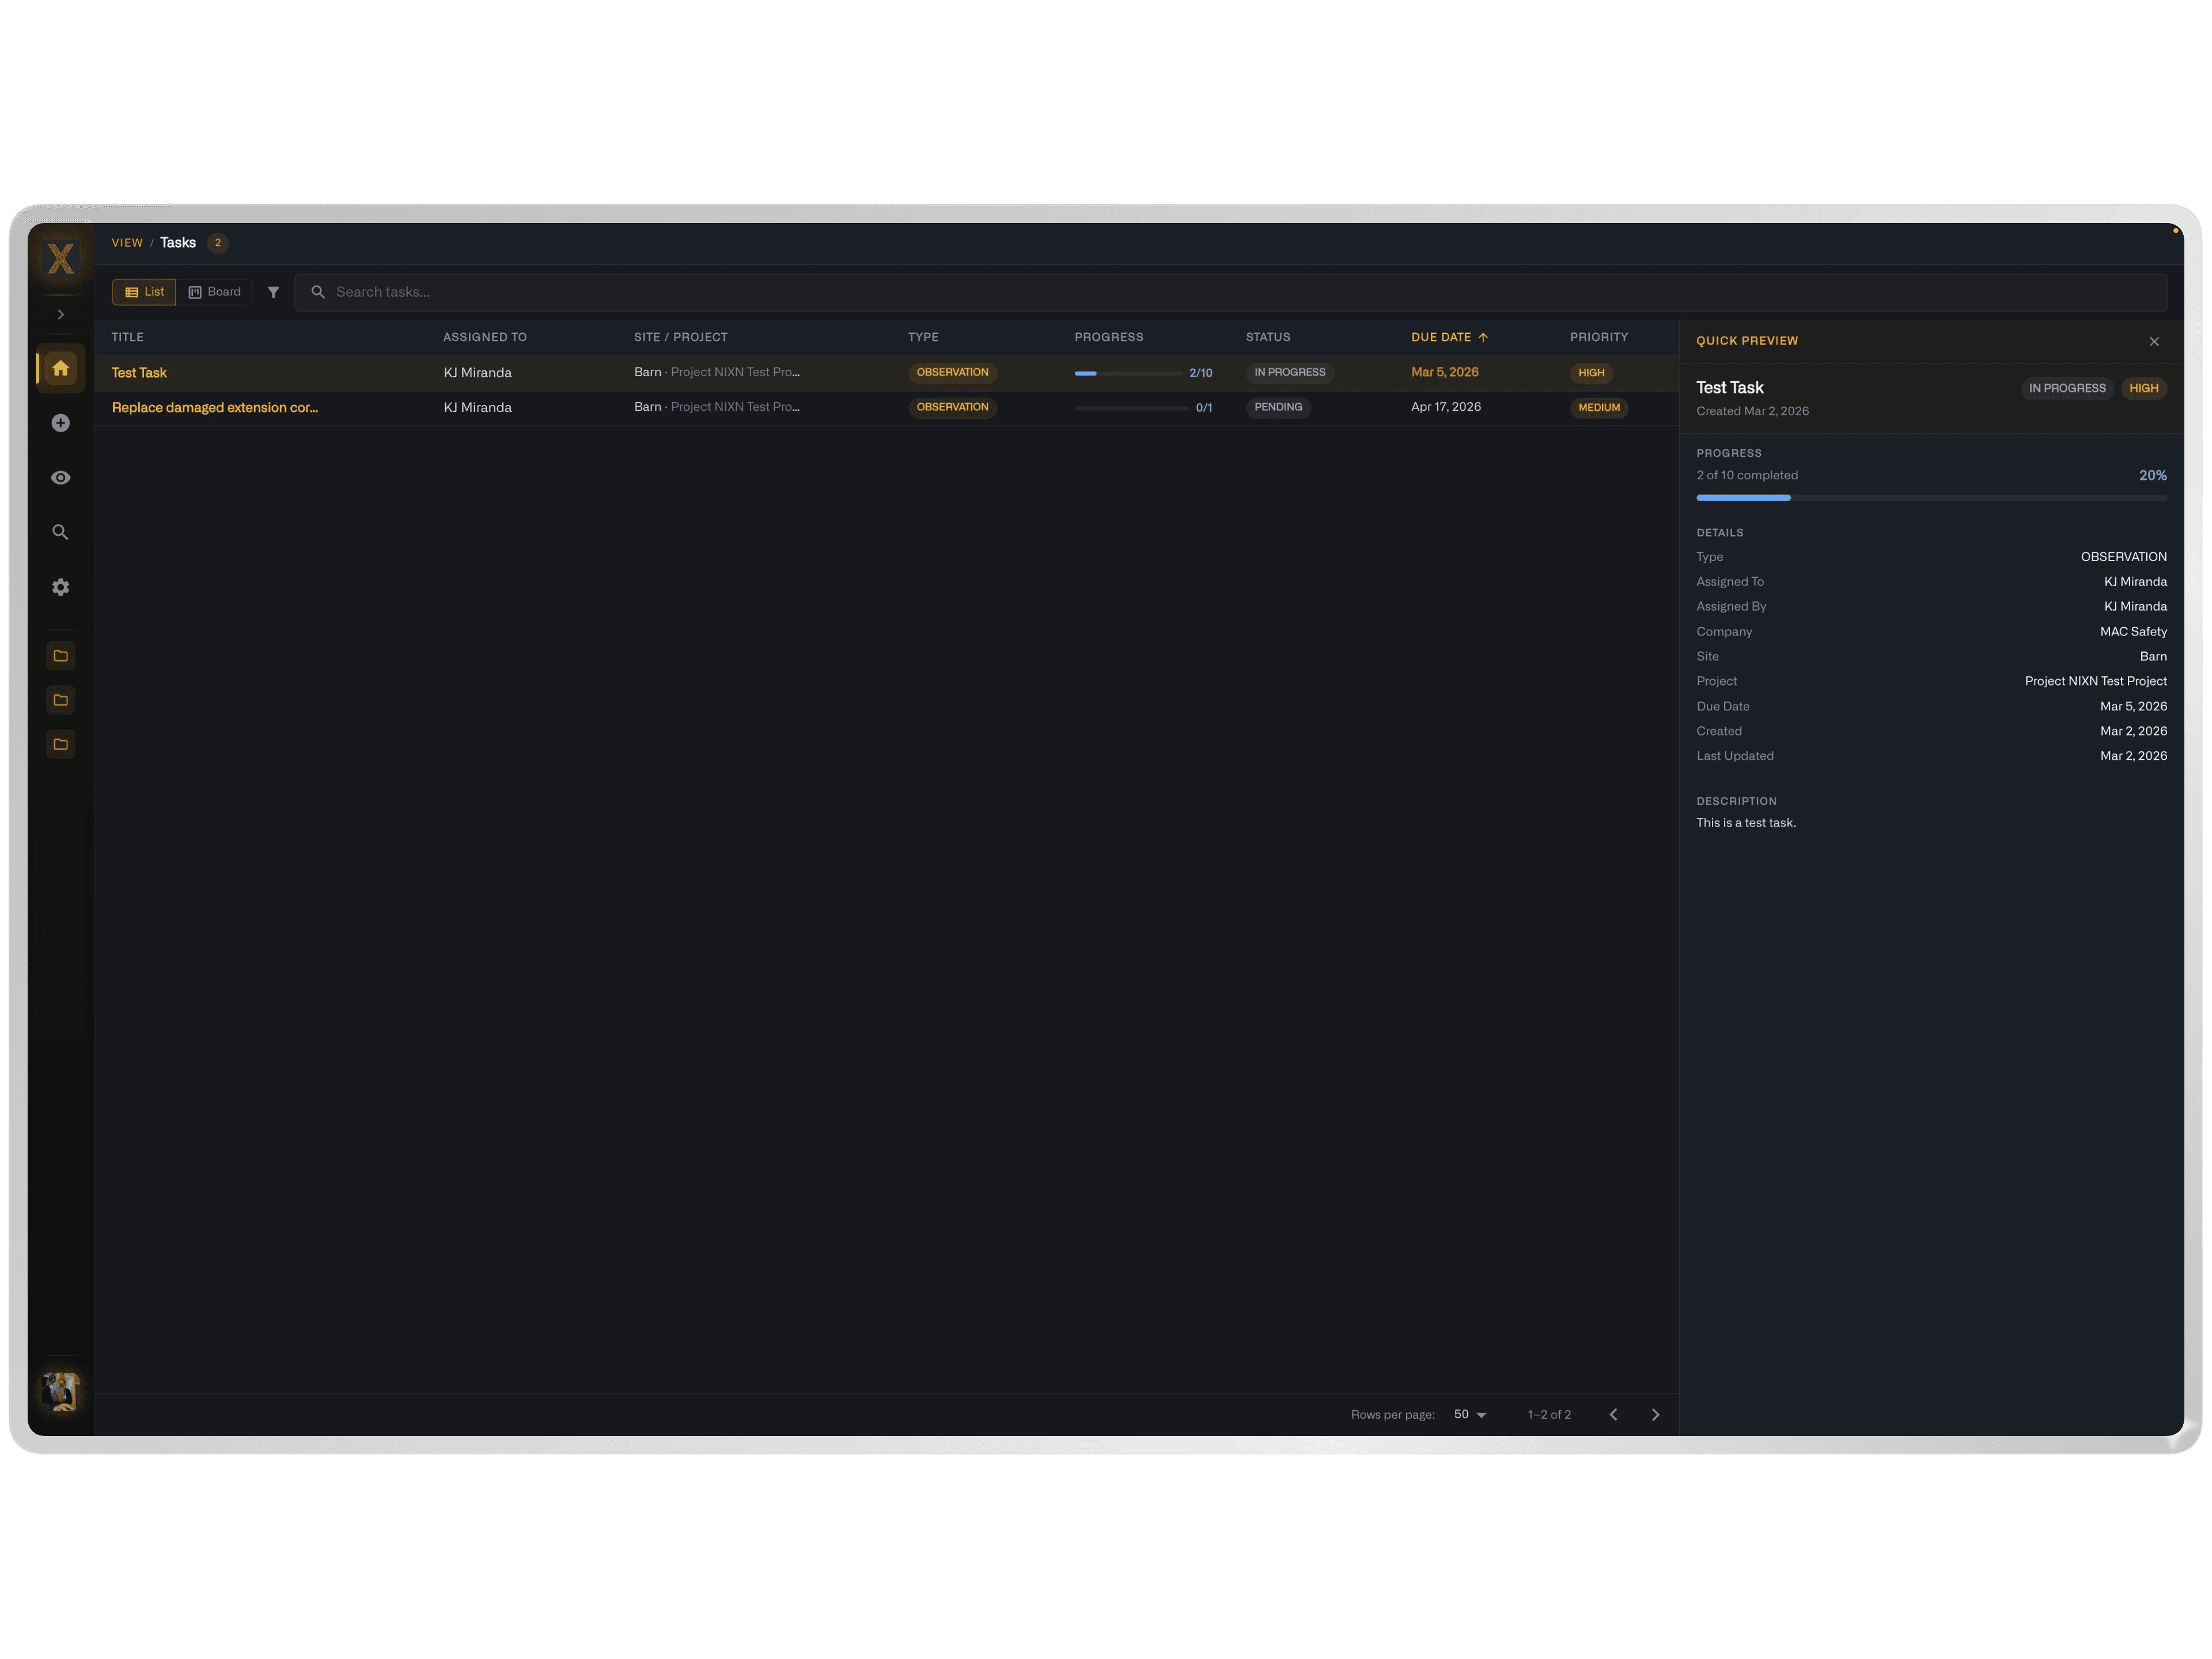Sort by Status column header
The width and height of the screenshot is (2212, 1659).
pos(1268,337)
